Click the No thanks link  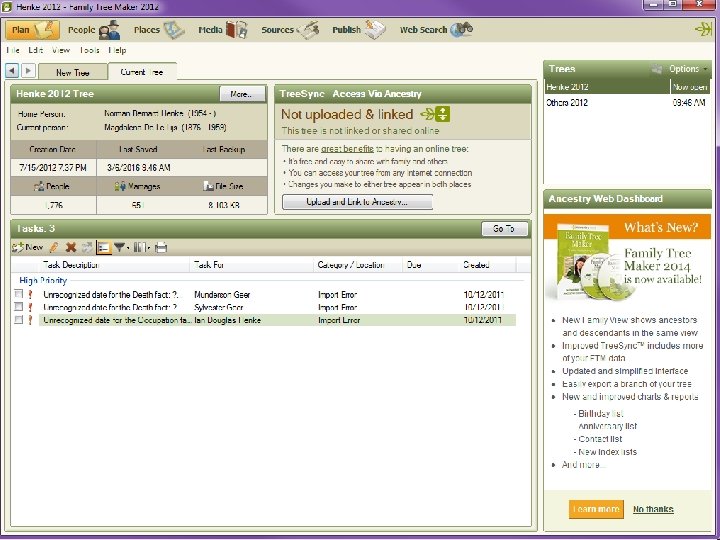(653, 509)
